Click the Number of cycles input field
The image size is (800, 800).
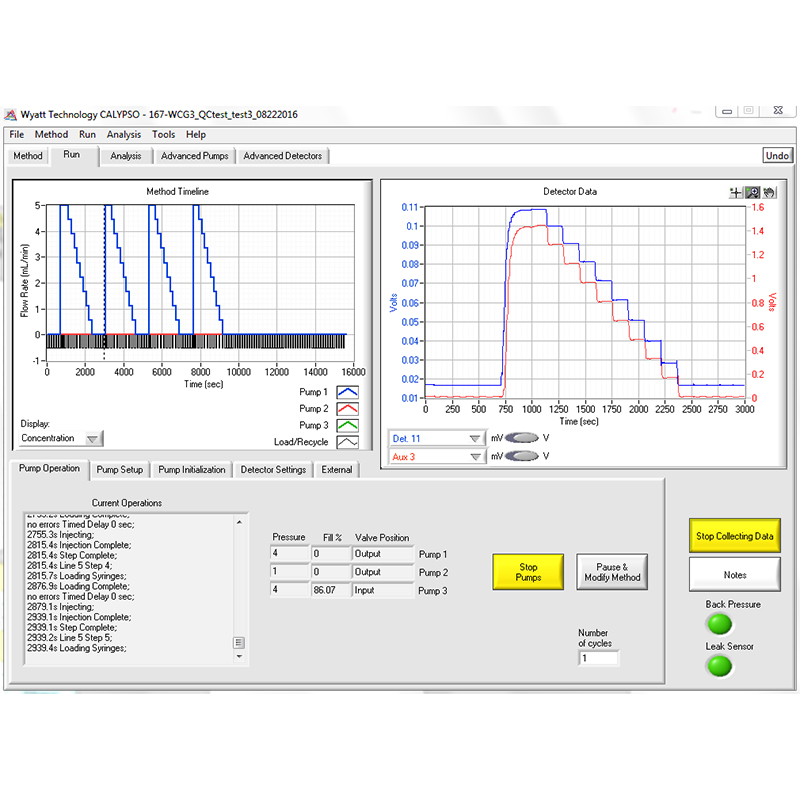(598, 658)
